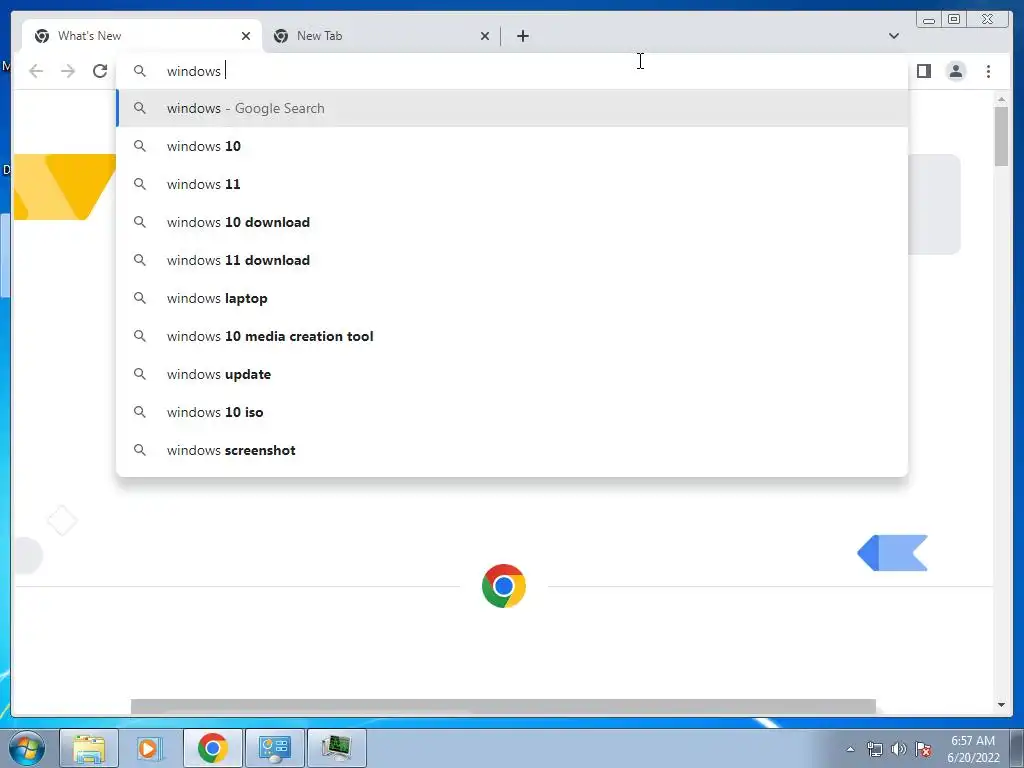Close the New Tab tab
The width and height of the screenshot is (1024, 768).
tap(485, 36)
